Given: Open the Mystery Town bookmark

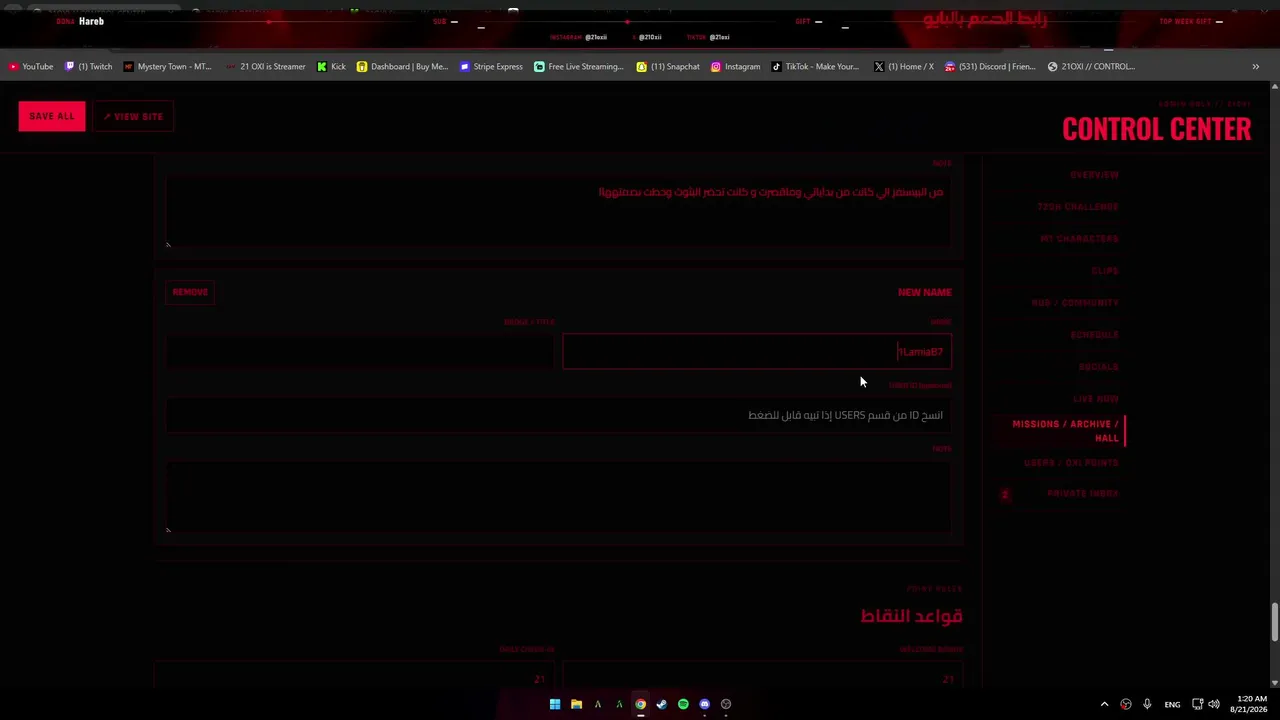Looking at the screenshot, I should pos(167,67).
